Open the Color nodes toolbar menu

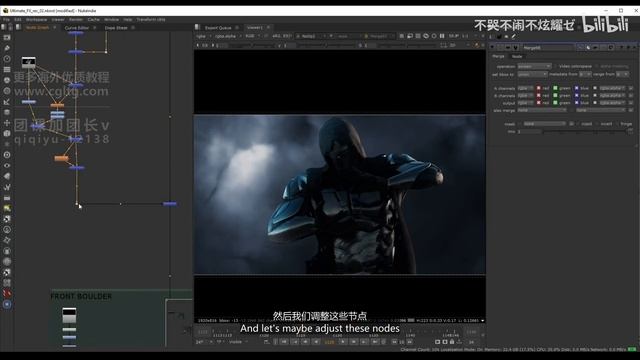[7, 80]
